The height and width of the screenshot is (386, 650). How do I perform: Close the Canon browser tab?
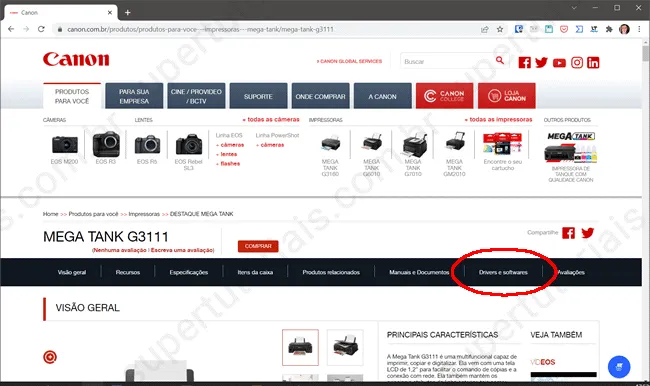tap(110, 12)
